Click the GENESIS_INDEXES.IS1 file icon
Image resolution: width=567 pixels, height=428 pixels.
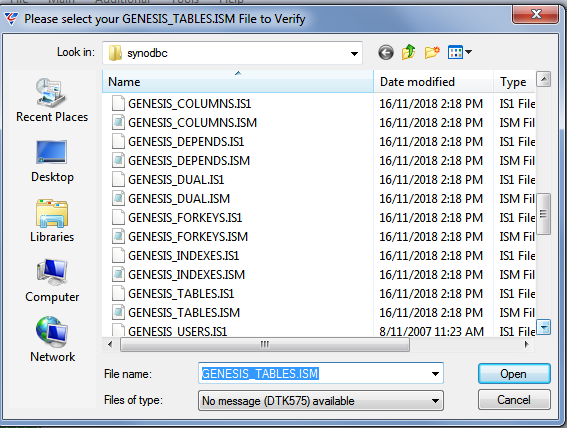click(118, 255)
